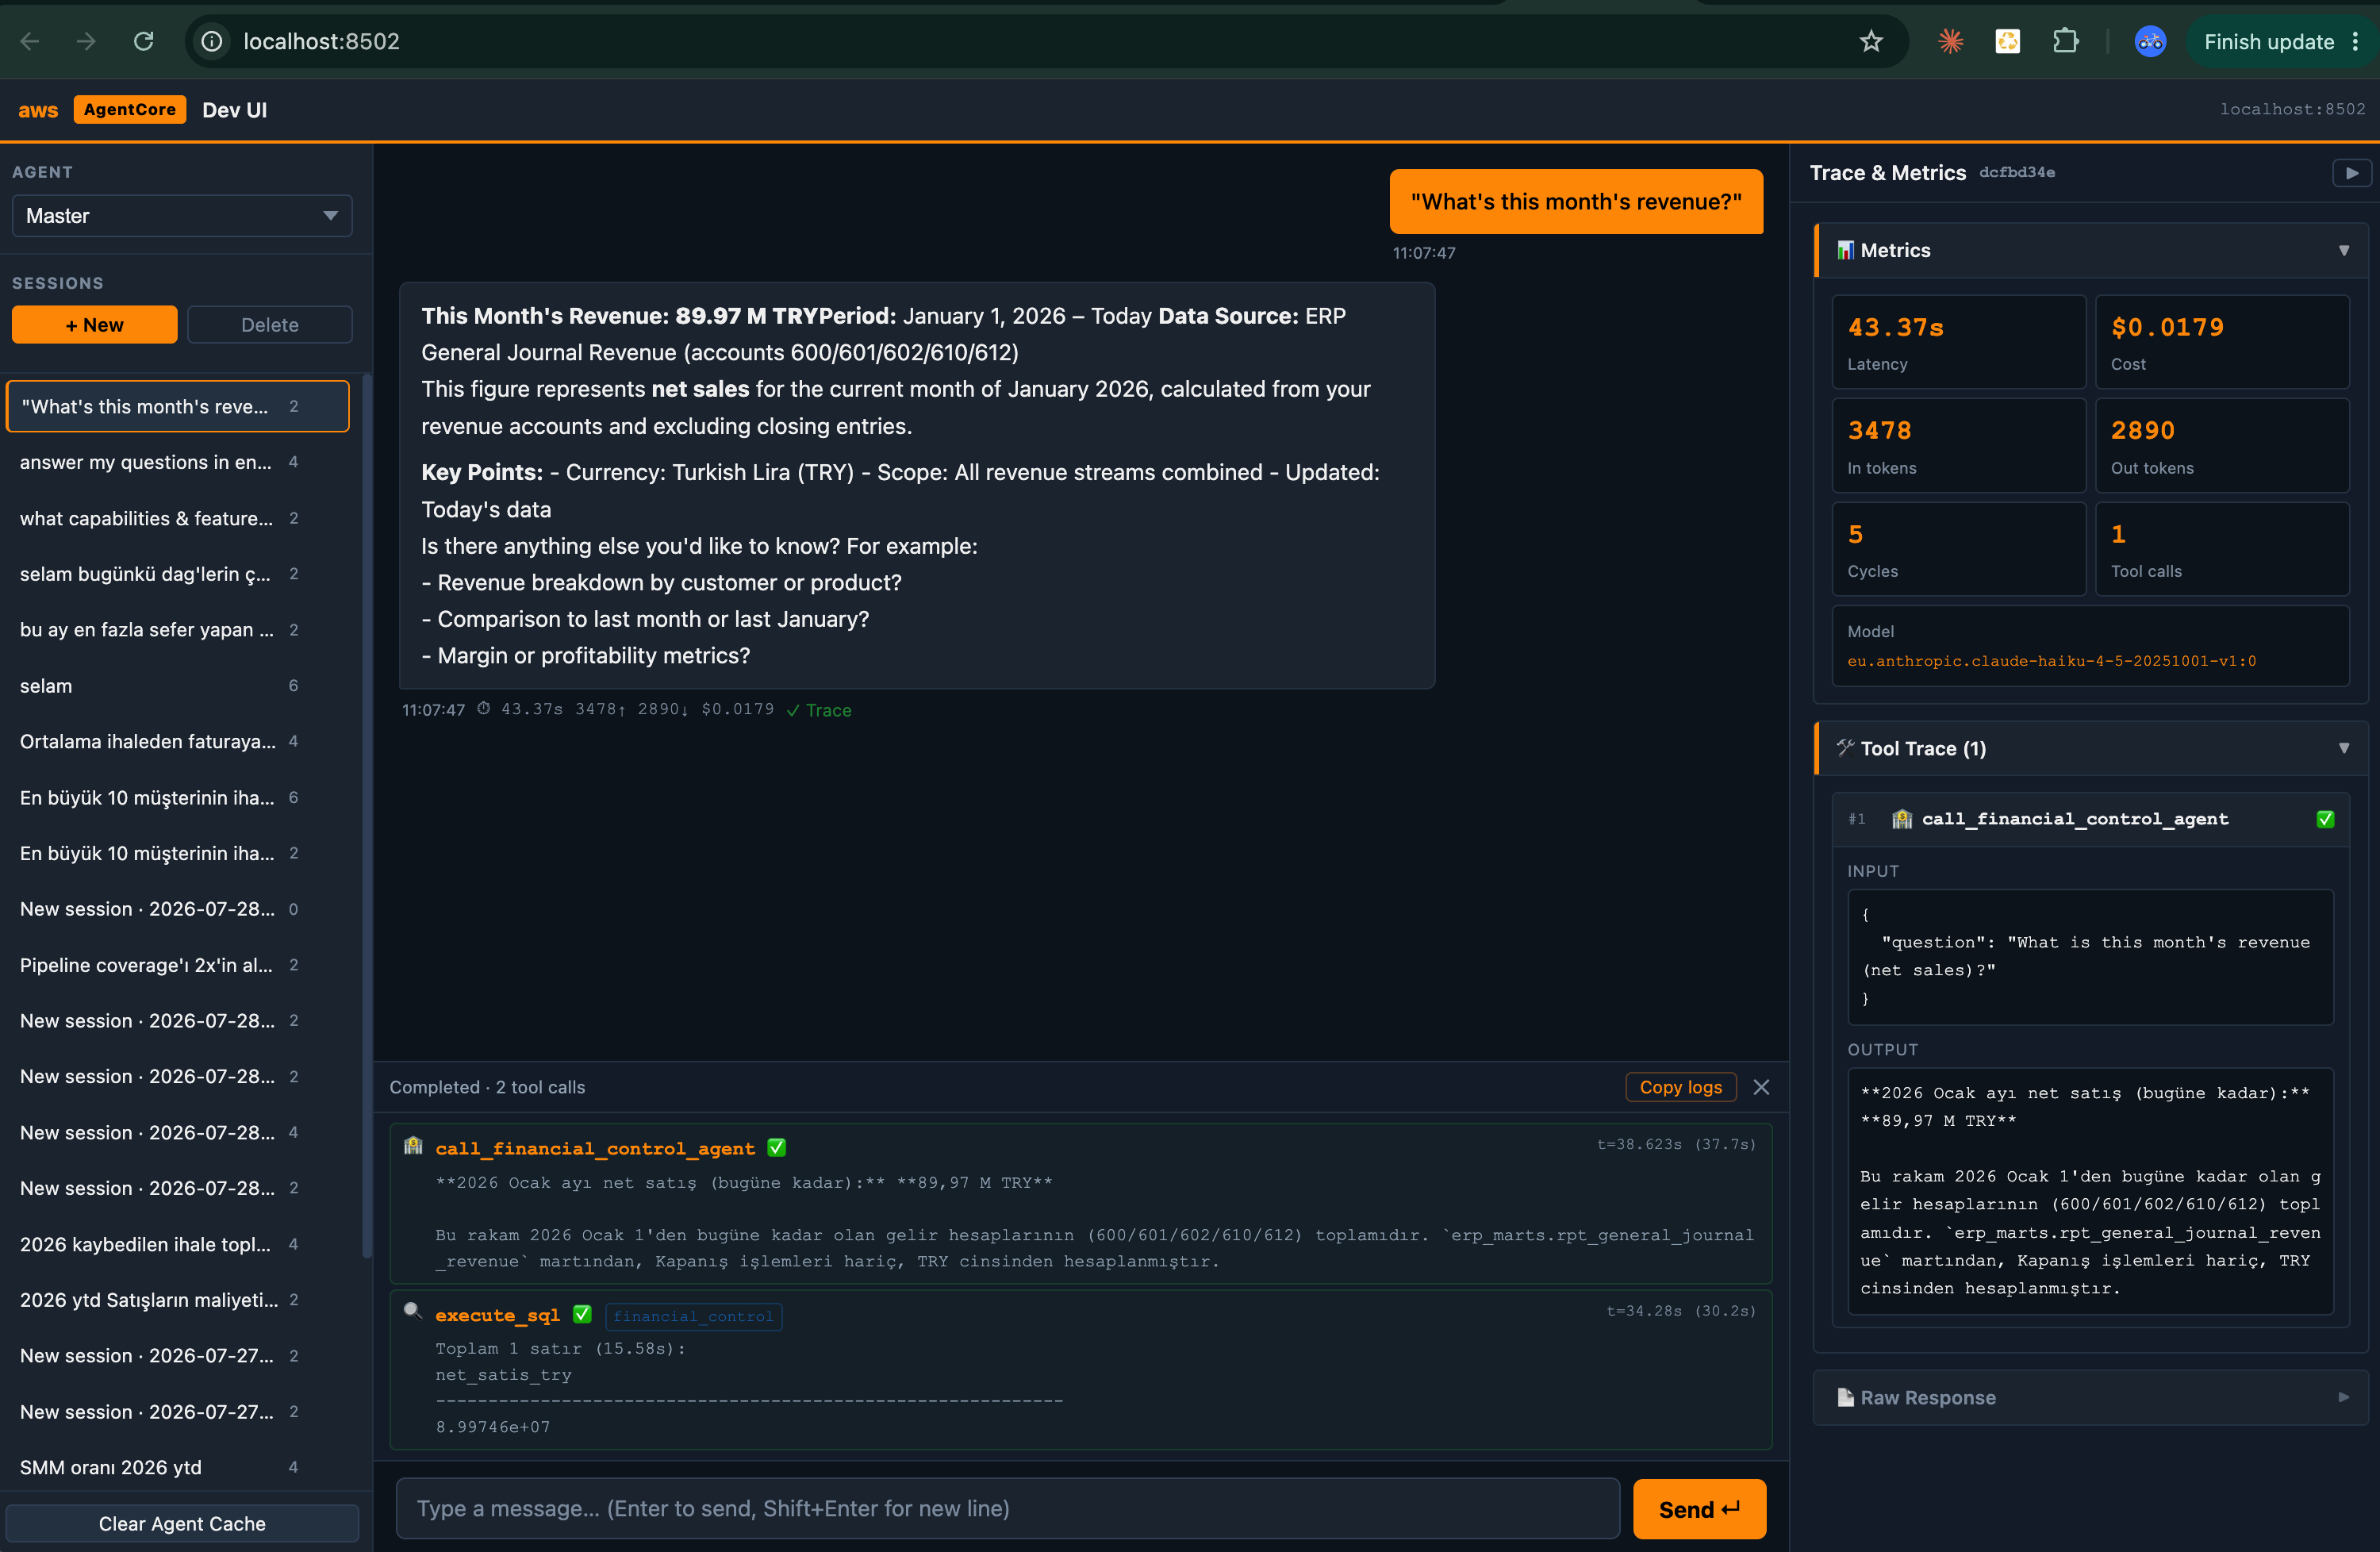2380x1552 pixels.
Task: Copy logs to clipboard
Action: coord(1680,1087)
